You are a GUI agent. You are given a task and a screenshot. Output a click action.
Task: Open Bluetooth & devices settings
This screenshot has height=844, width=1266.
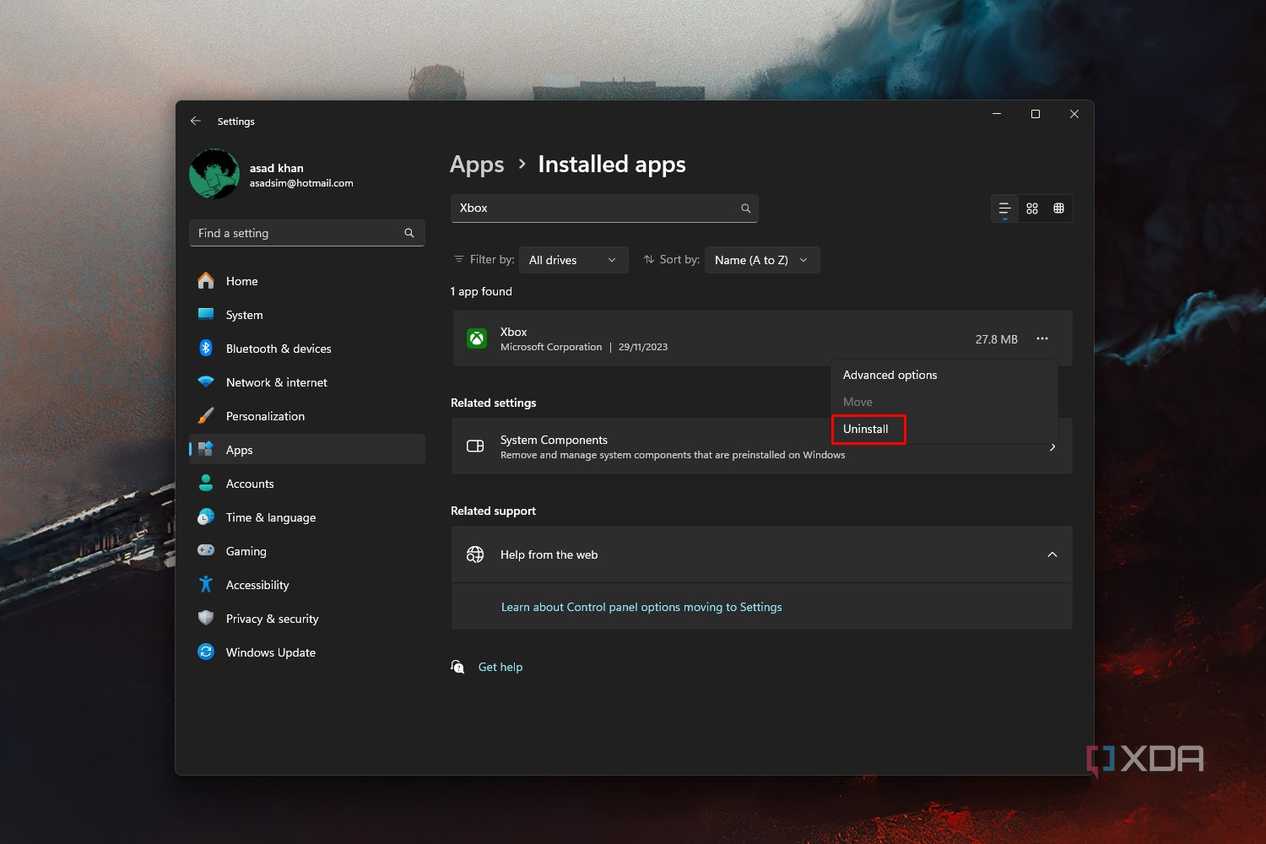[x=279, y=348]
